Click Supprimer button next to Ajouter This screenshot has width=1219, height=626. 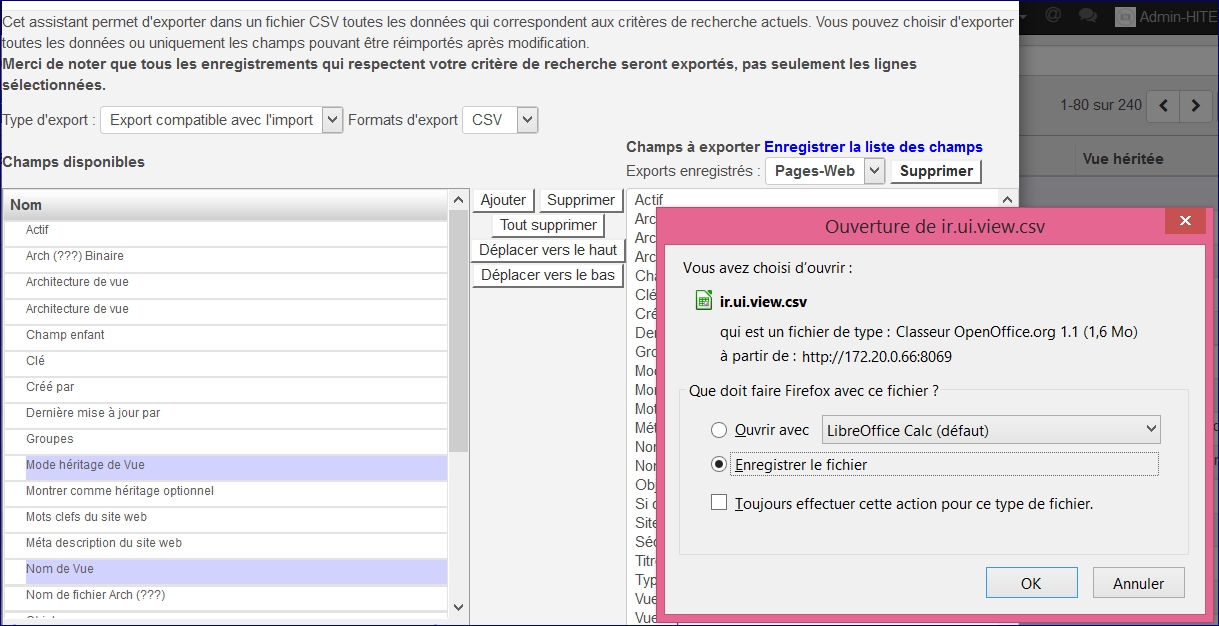click(581, 200)
